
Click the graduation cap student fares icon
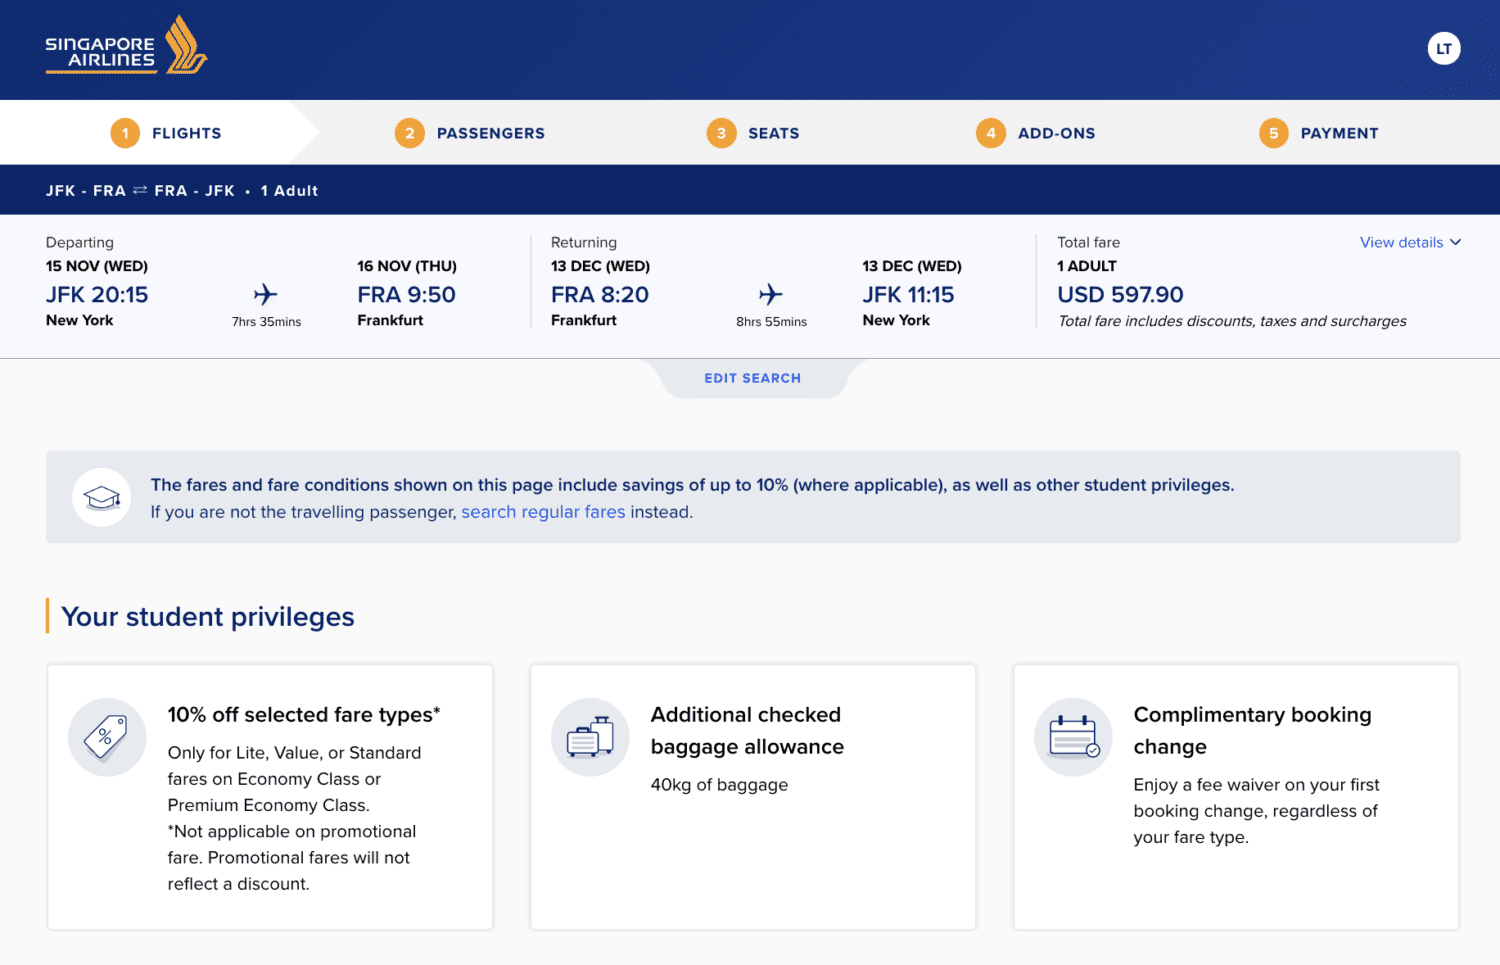[x=101, y=497]
